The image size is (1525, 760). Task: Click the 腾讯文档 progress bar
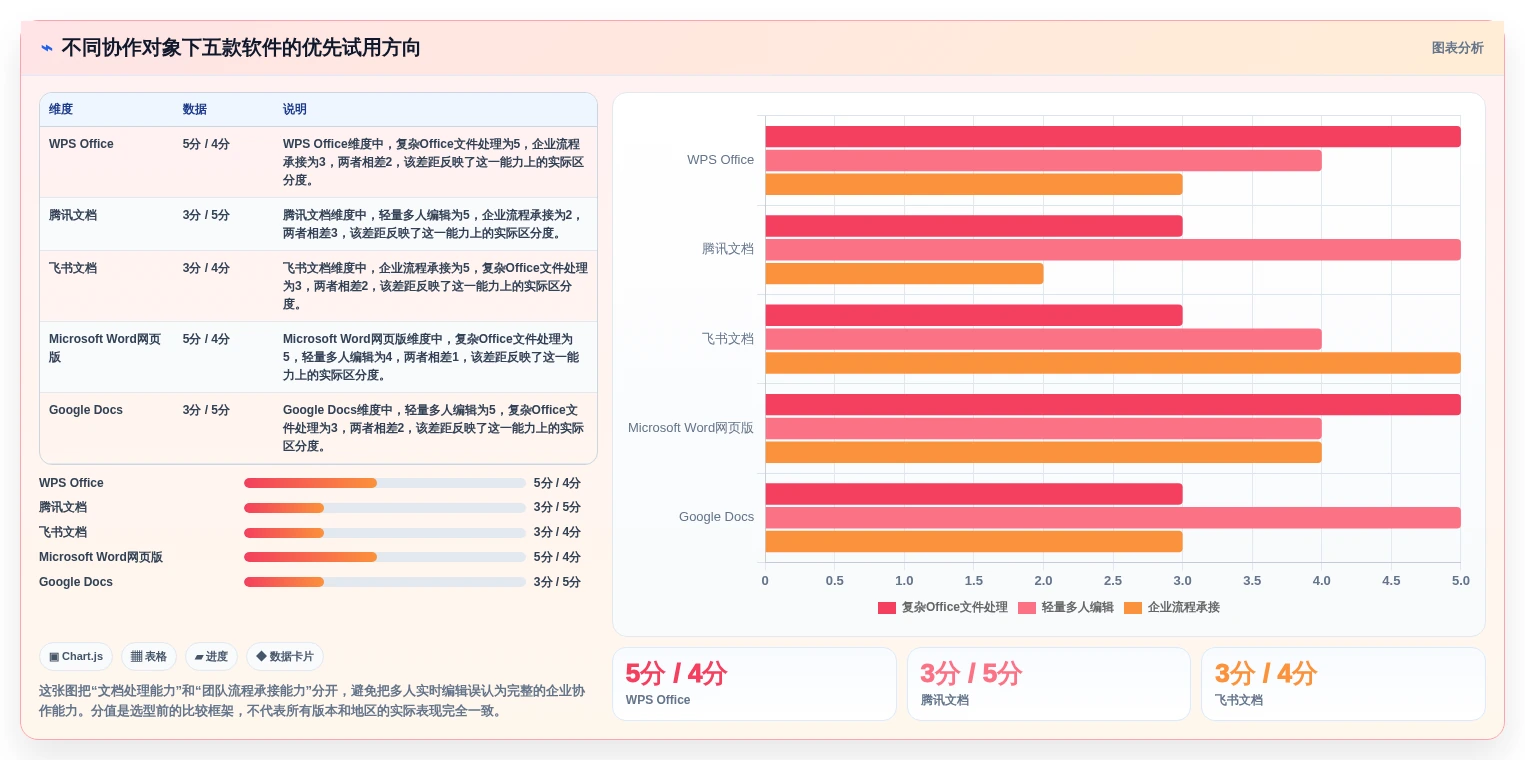385,508
